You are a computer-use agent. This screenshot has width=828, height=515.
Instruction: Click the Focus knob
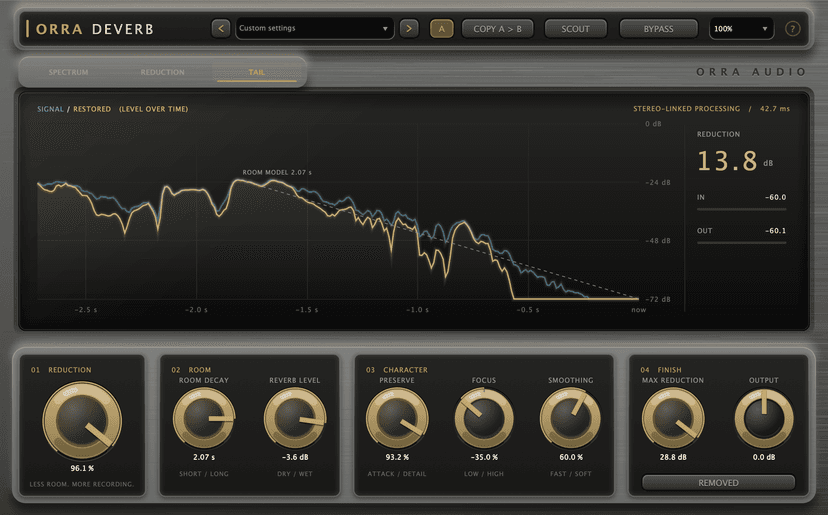(x=484, y=418)
